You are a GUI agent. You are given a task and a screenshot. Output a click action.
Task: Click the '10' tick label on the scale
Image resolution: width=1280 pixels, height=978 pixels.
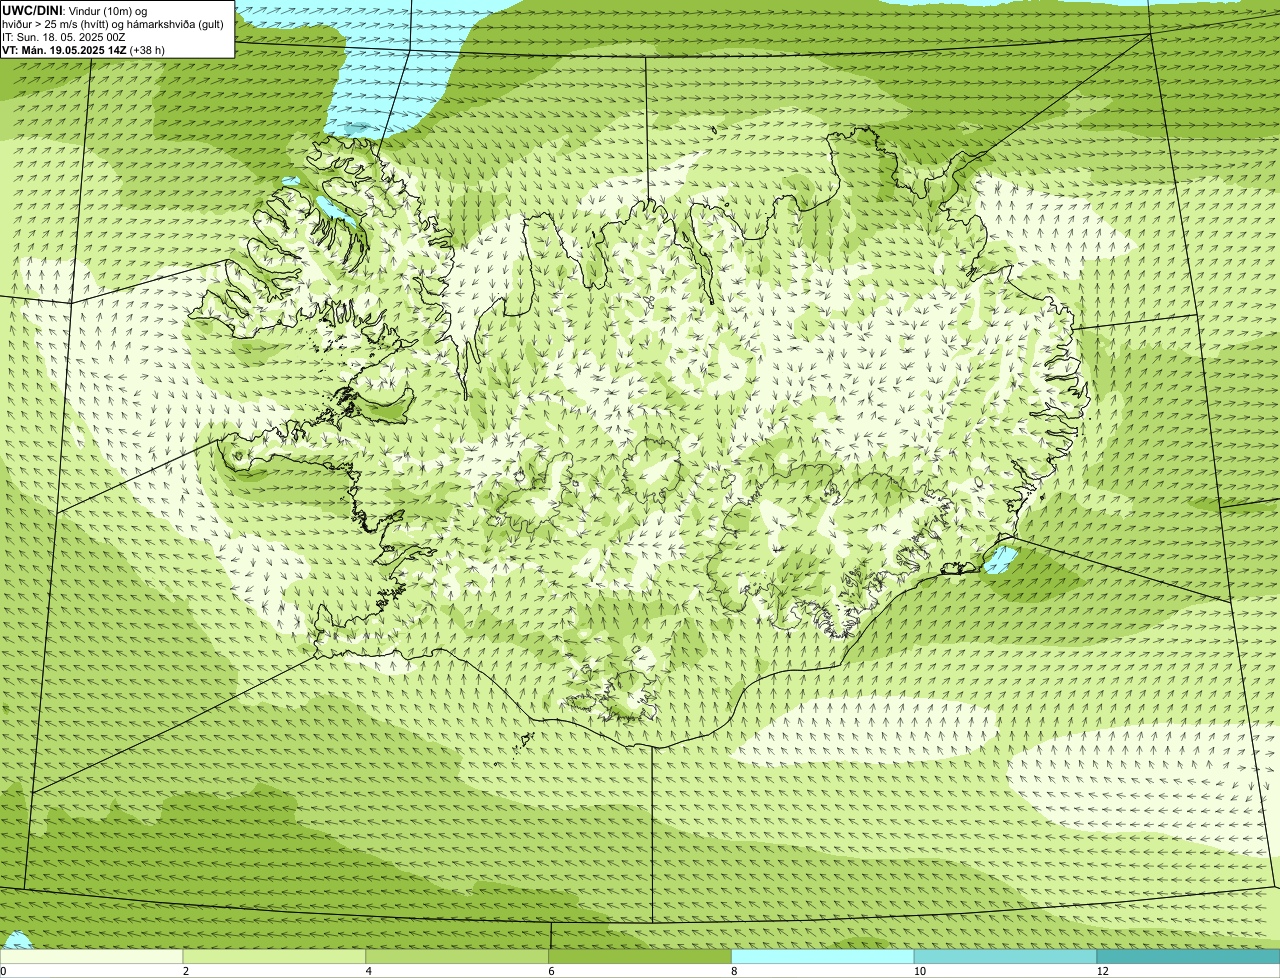[919, 971]
